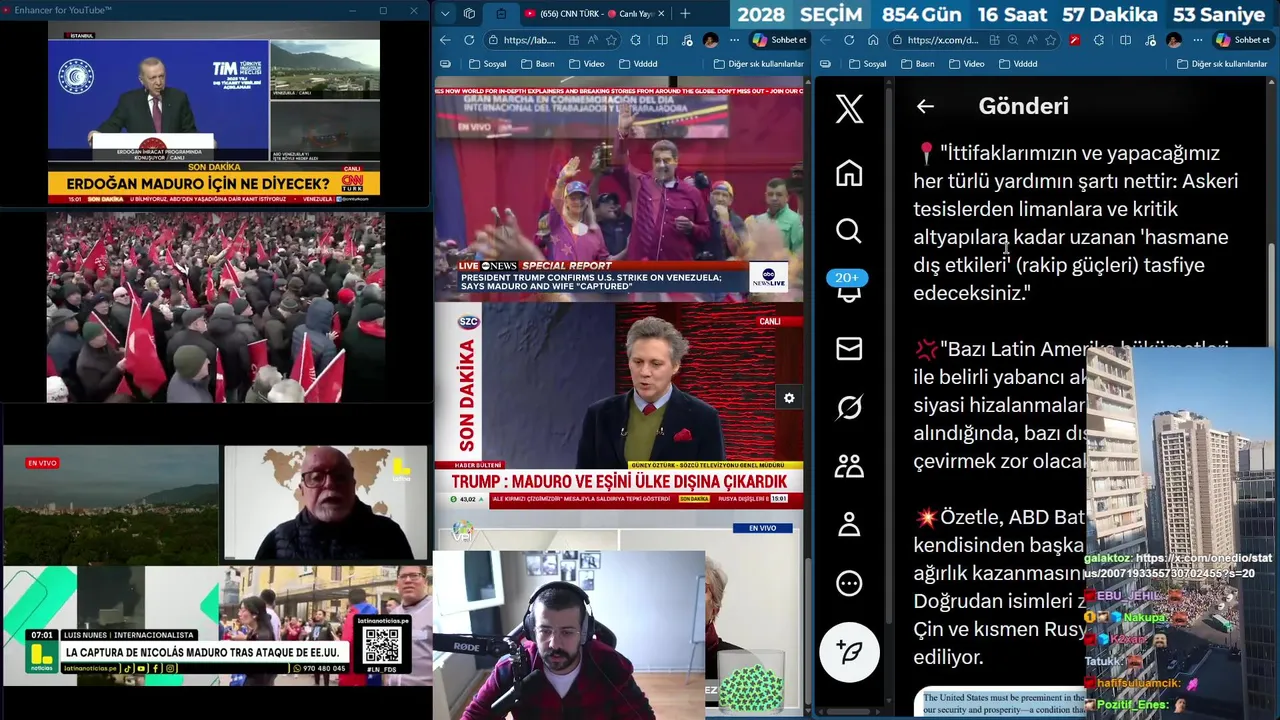Open X messages envelope icon
This screenshot has height=720, width=1280.
849,348
